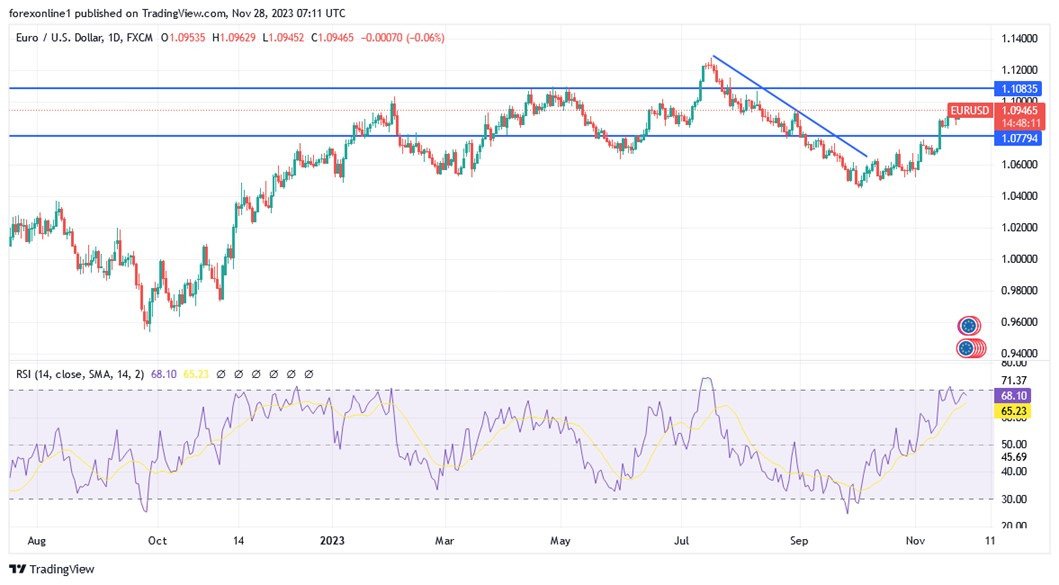Click the blue 1.07794 price label
The height and width of the screenshot is (585, 1059).
(x=1019, y=138)
